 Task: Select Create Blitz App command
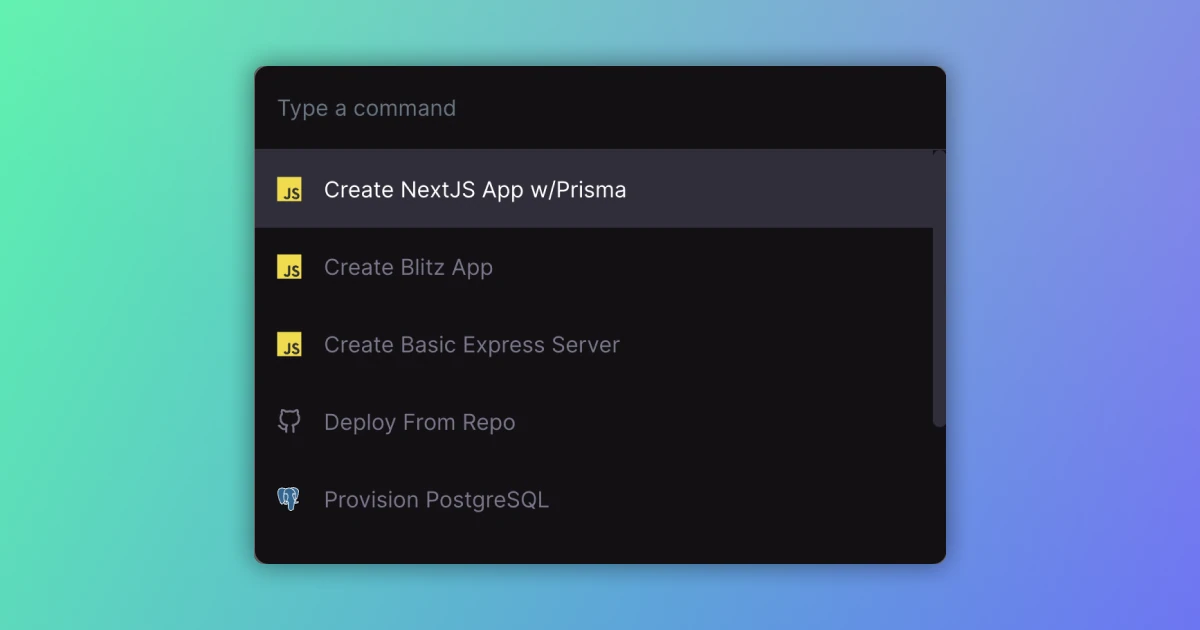(594, 267)
